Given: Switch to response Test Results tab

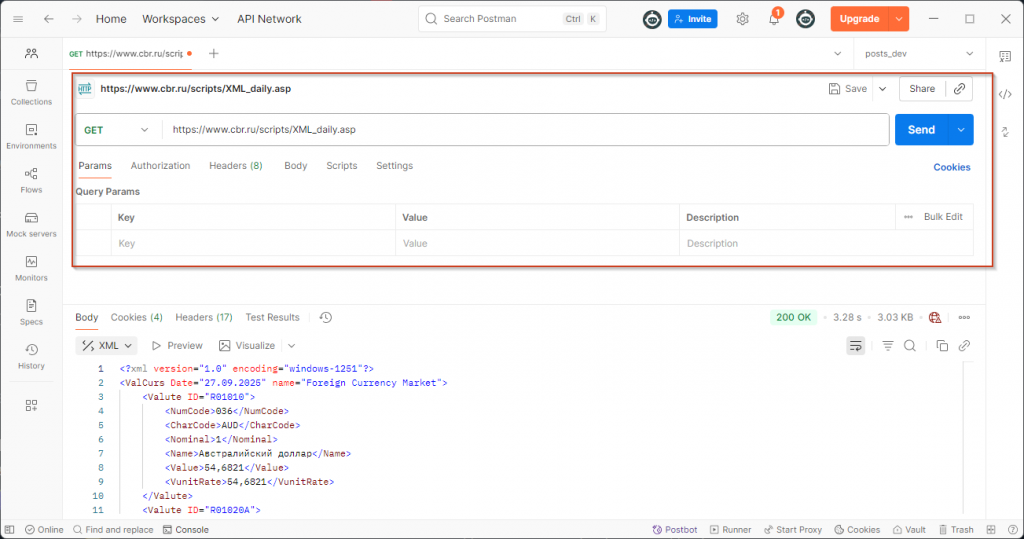Looking at the screenshot, I should (x=272, y=317).
